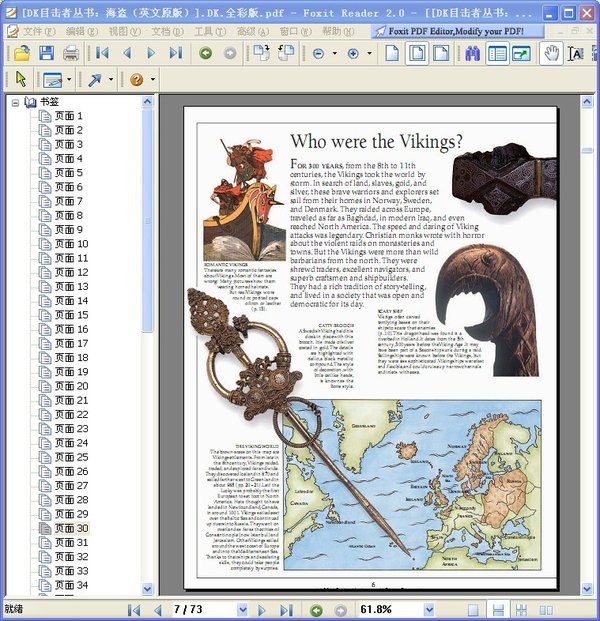600x621 pixels.
Task: Go to last page in toolbar
Action: click(175, 53)
